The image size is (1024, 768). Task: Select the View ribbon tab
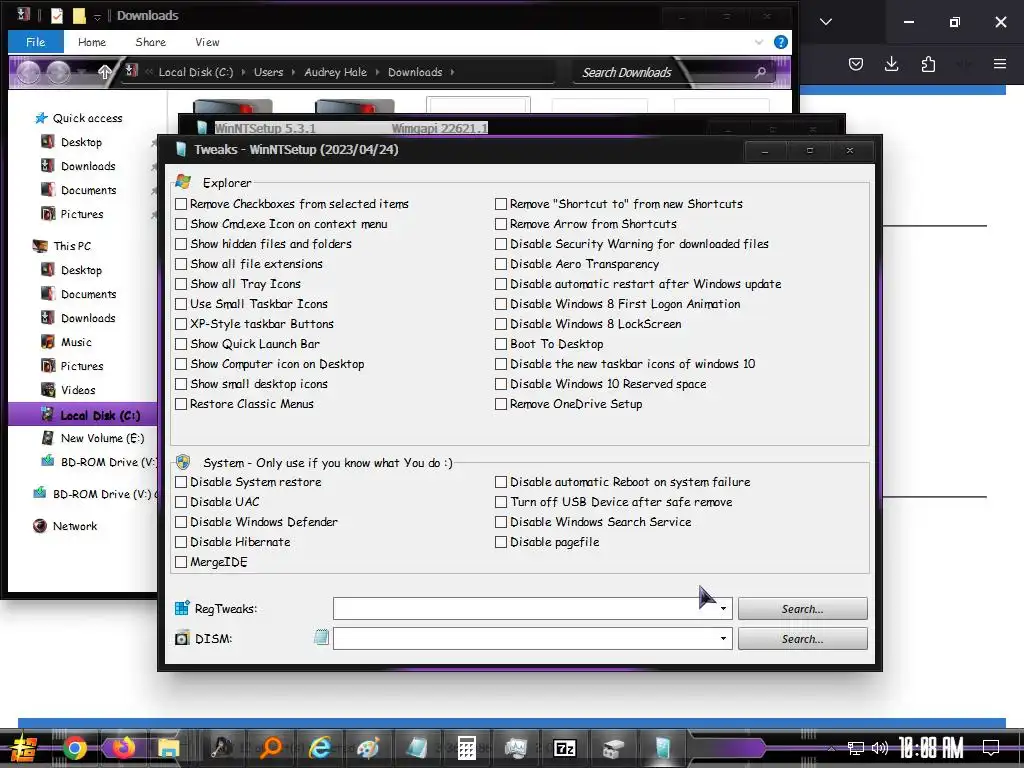pyautogui.click(x=207, y=42)
